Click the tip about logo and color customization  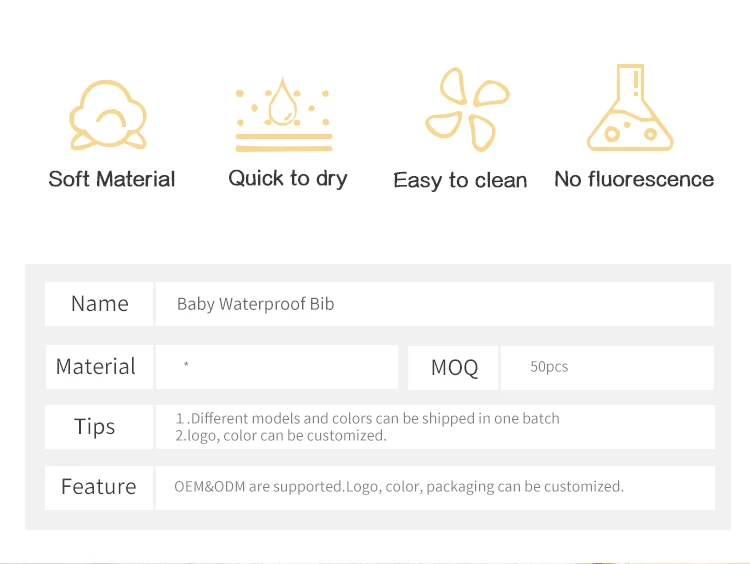281,436
